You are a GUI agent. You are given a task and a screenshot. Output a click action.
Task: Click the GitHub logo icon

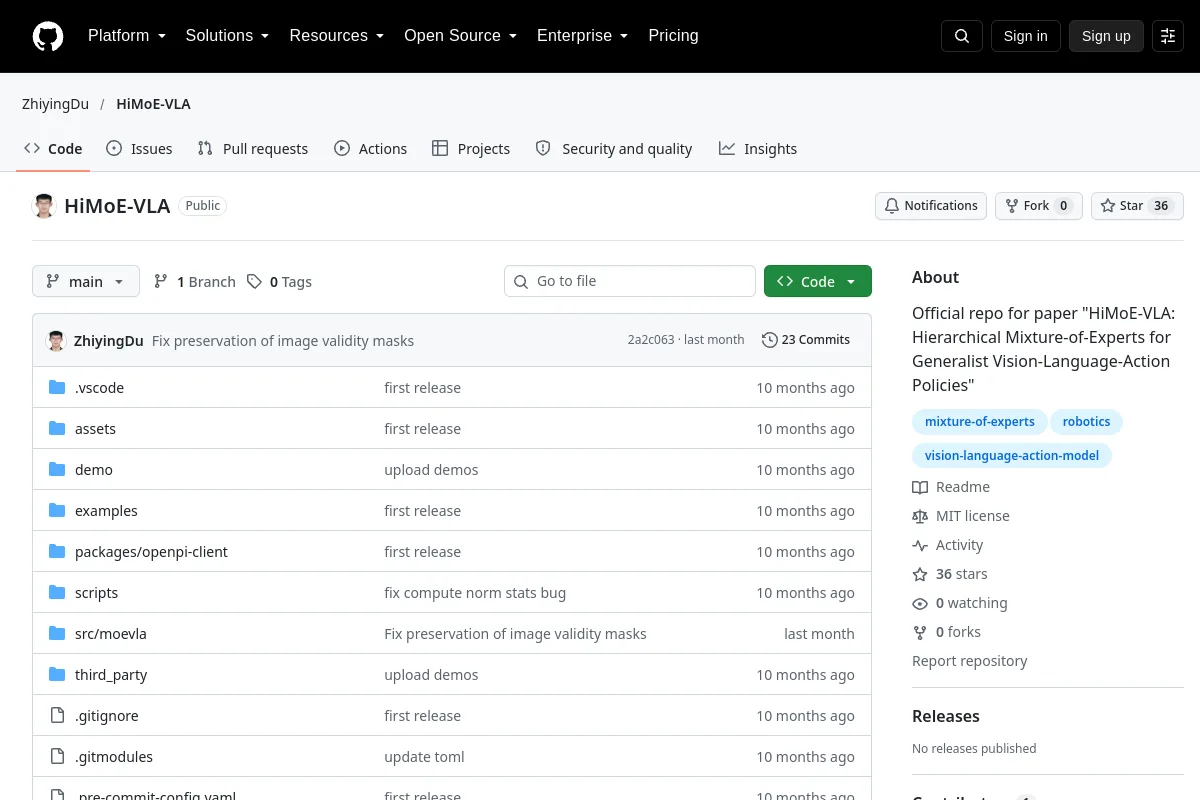click(48, 36)
